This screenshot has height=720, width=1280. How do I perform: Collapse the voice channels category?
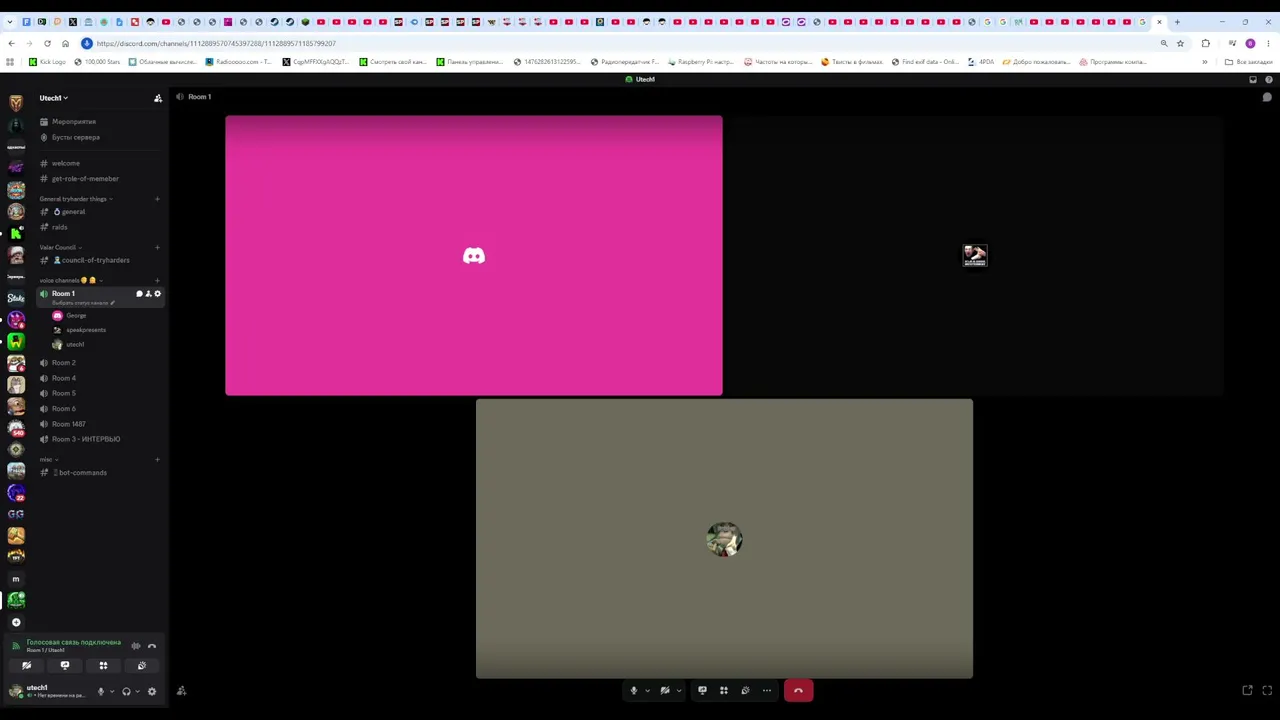click(x=71, y=280)
